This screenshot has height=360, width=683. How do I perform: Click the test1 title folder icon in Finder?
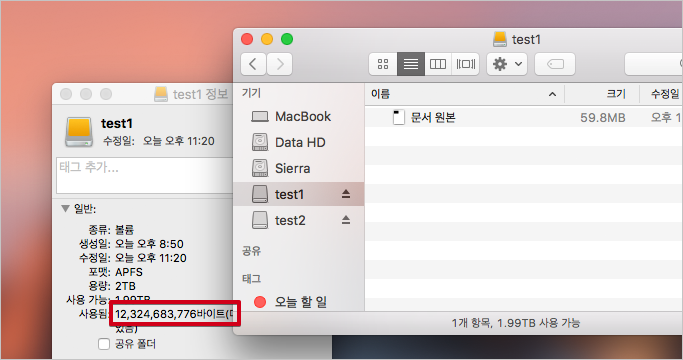coord(500,39)
